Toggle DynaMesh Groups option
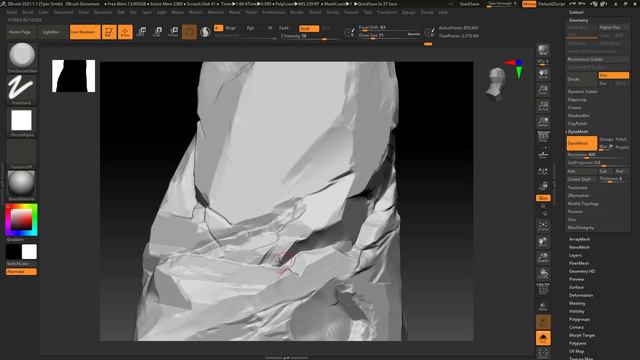Screen dimensions: 640x360 (x=606, y=140)
